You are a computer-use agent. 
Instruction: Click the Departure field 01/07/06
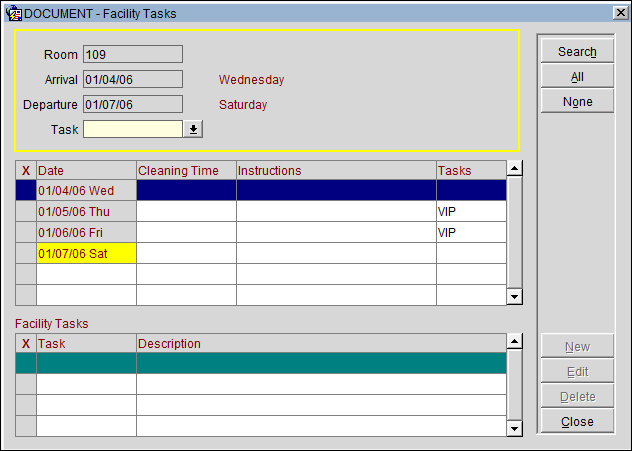[x=133, y=104]
